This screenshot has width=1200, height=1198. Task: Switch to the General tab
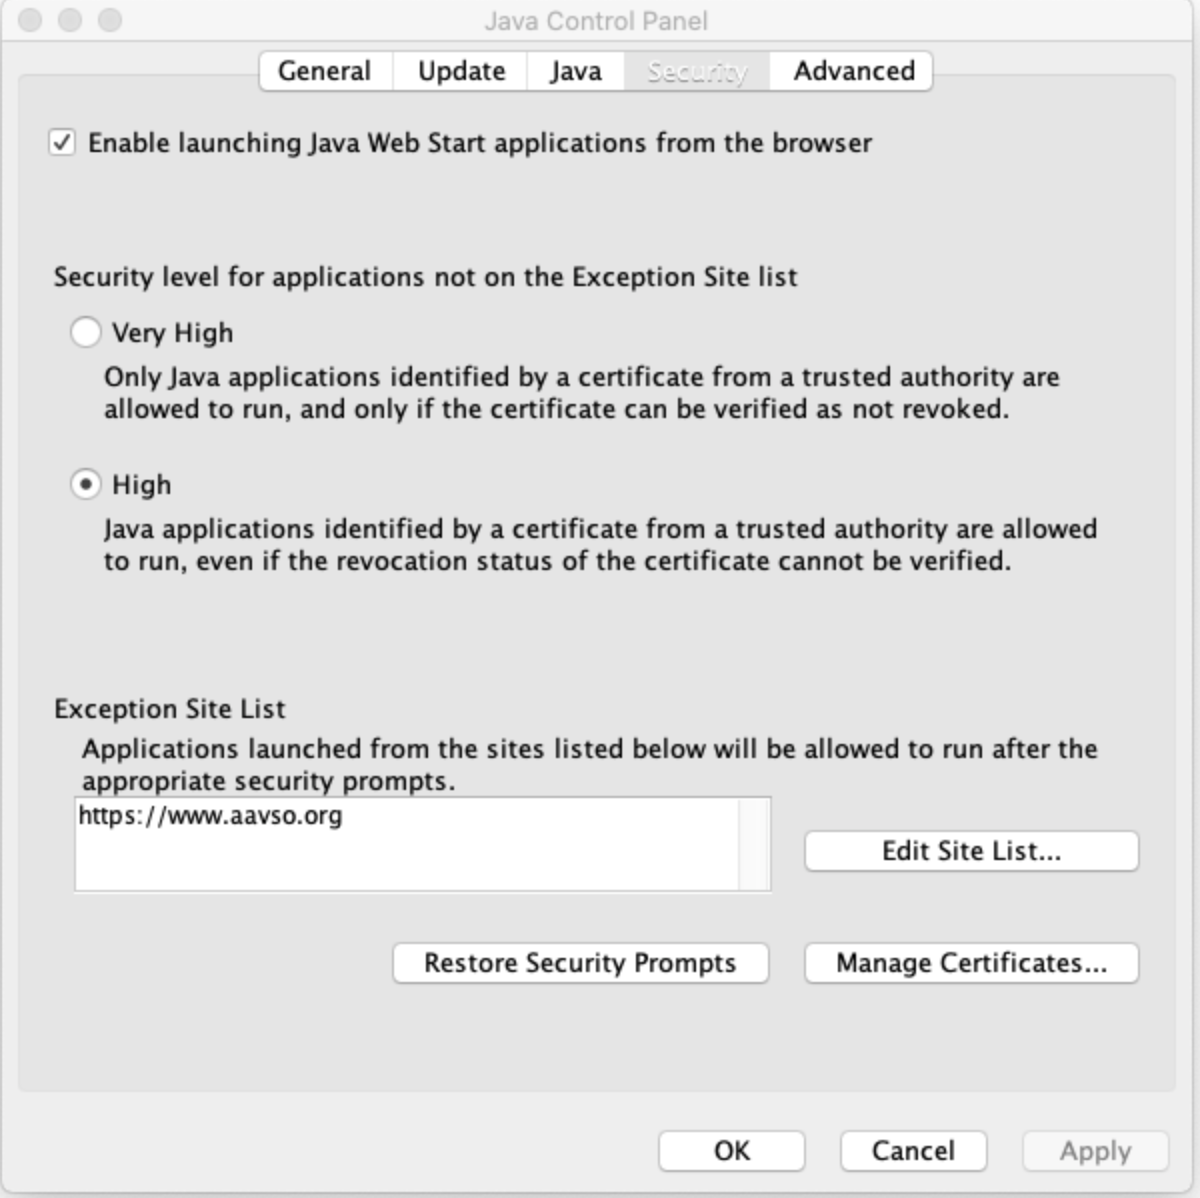[x=324, y=71]
